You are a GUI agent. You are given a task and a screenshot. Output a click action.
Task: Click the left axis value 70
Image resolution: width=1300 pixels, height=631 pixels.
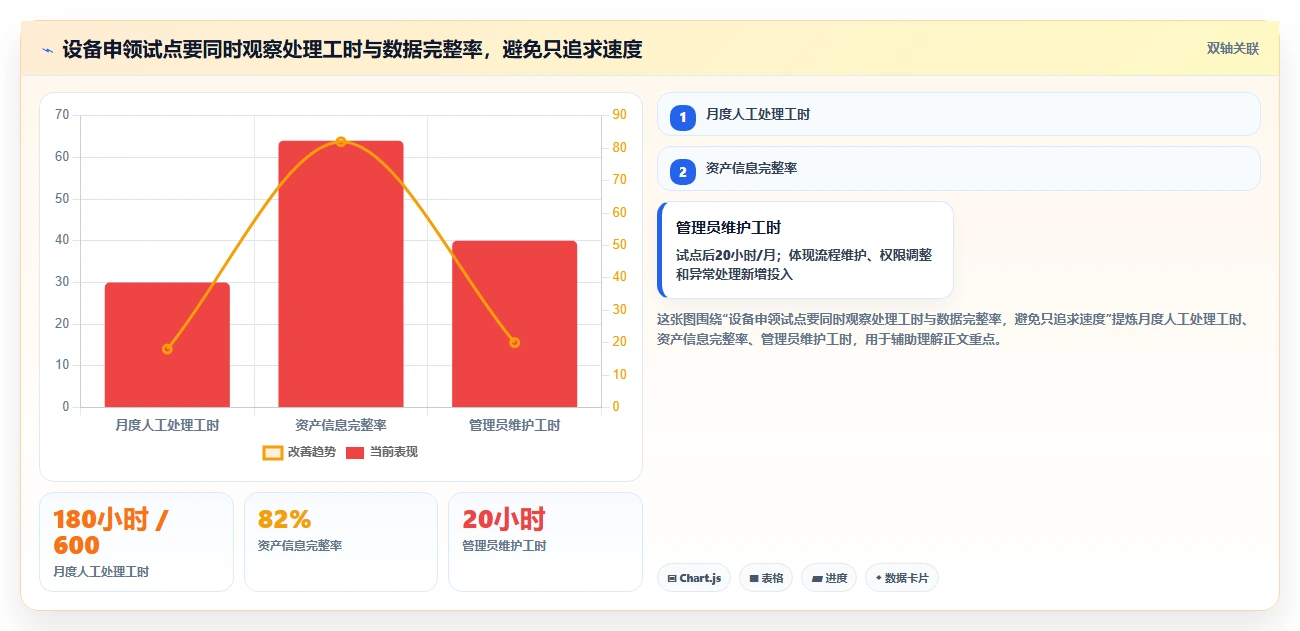tap(62, 115)
